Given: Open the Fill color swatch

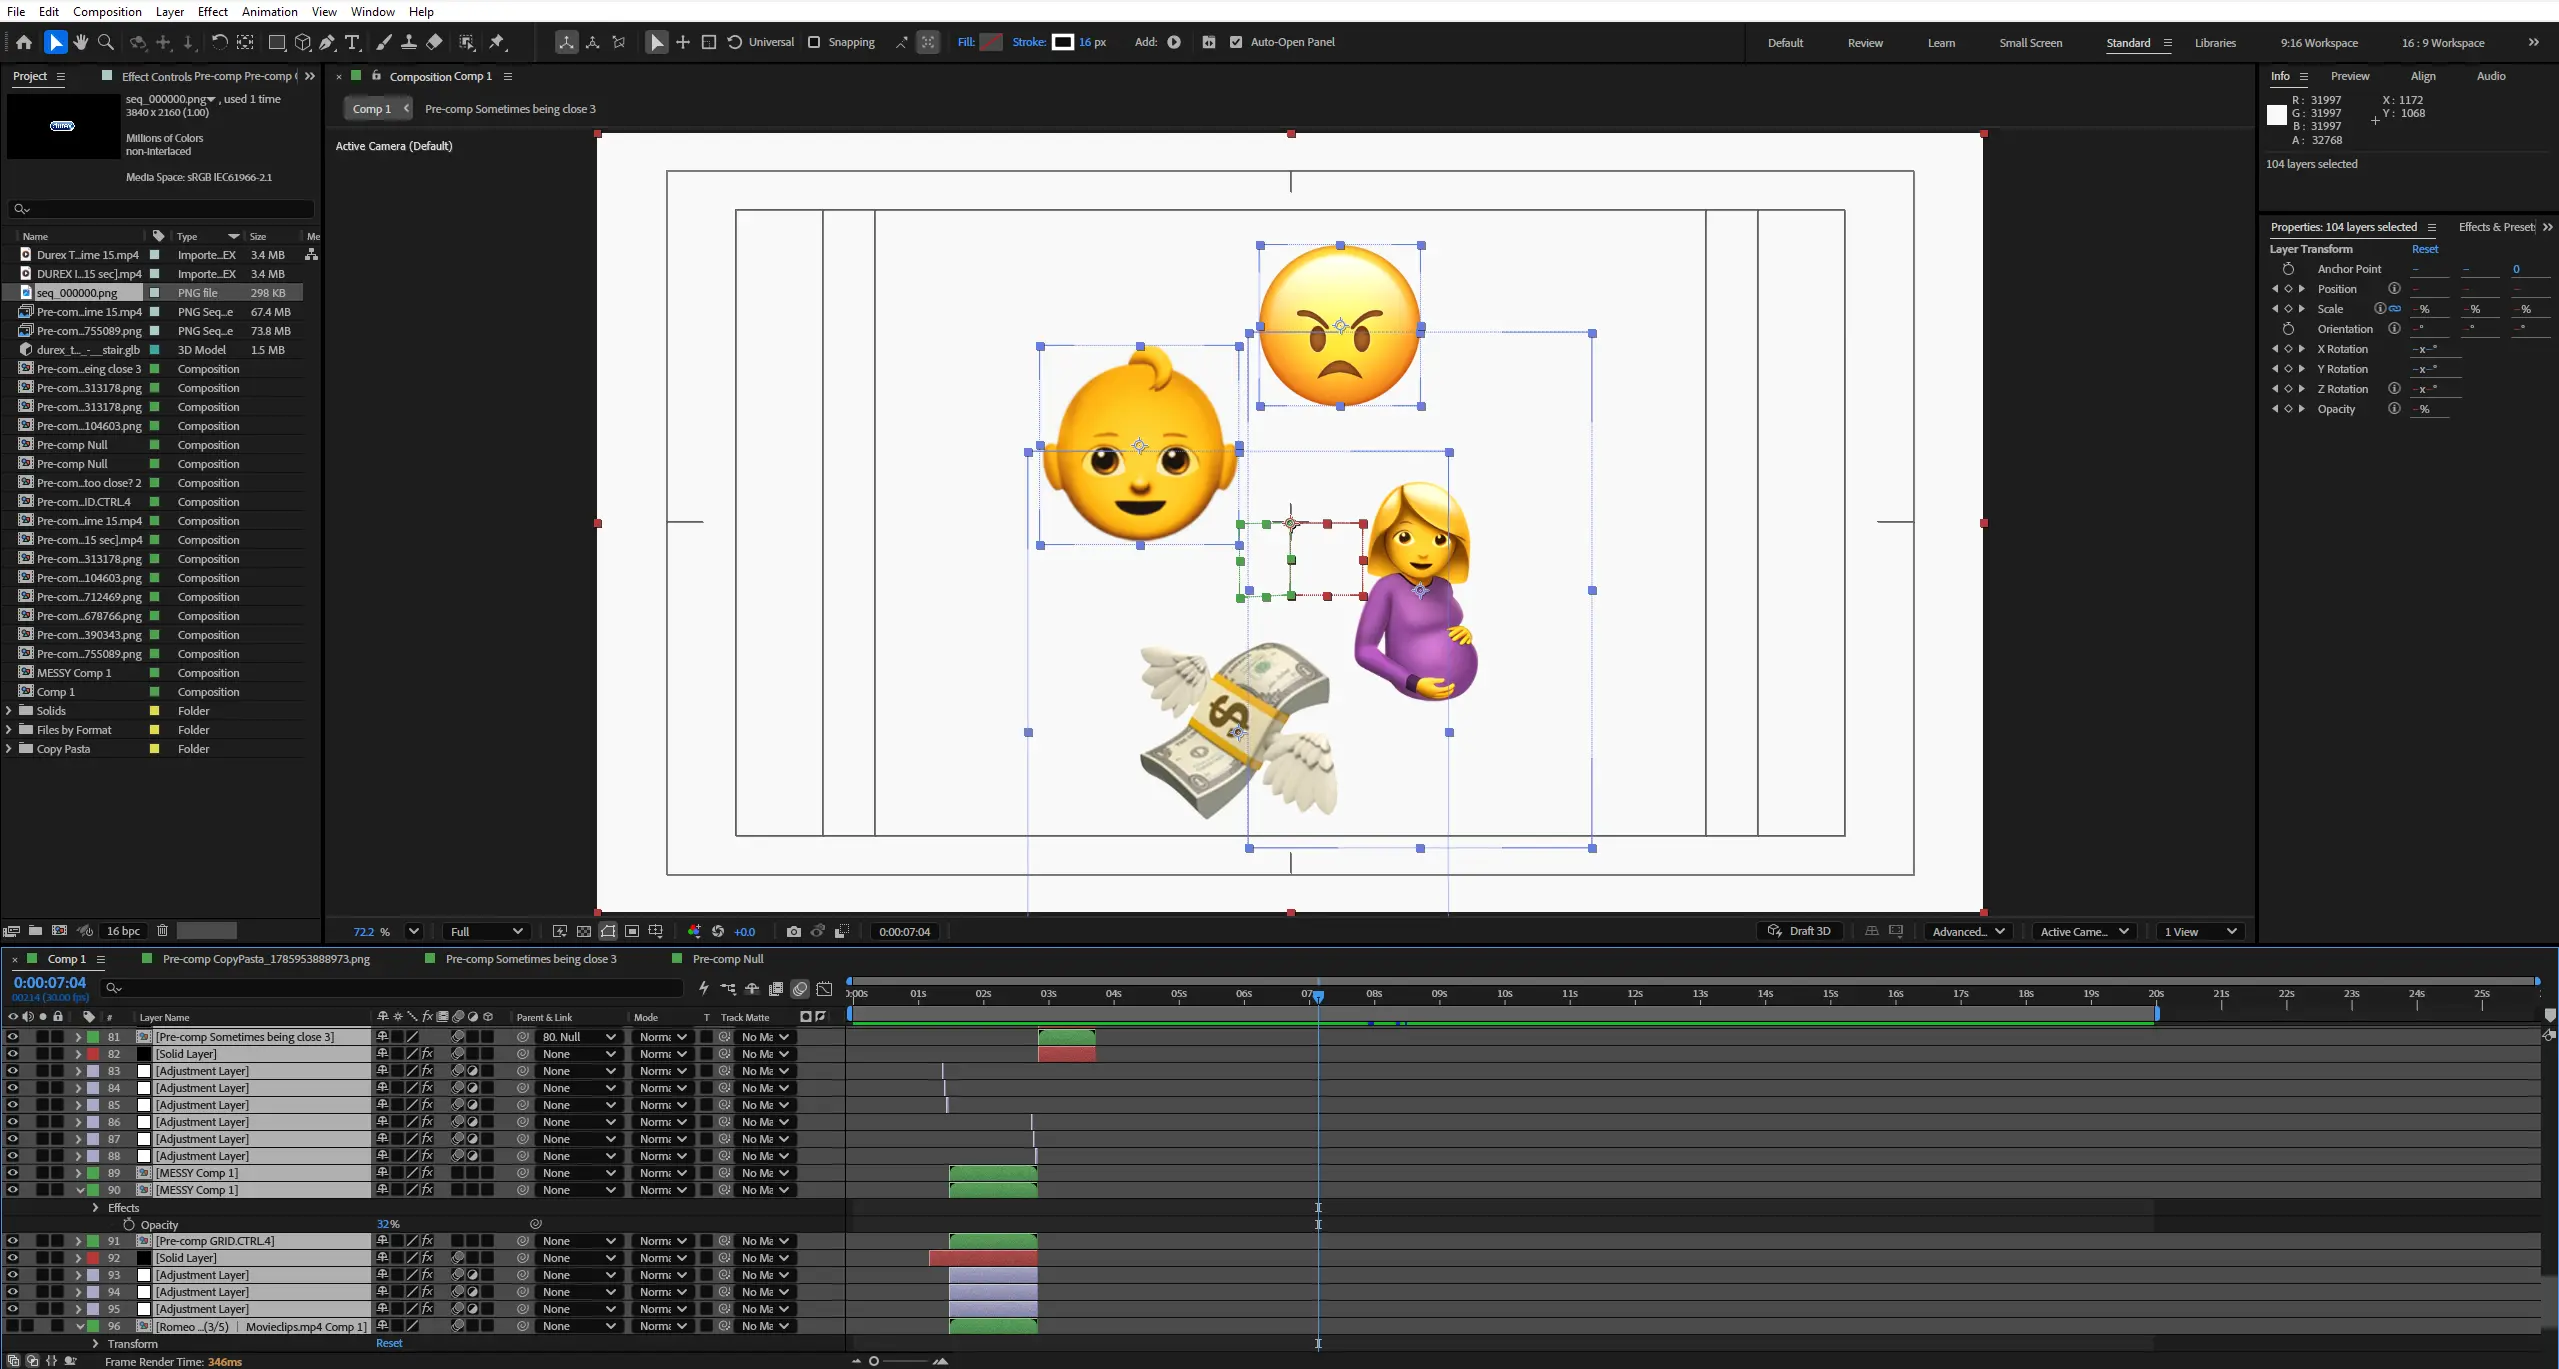Looking at the screenshot, I should click(x=990, y=42).
